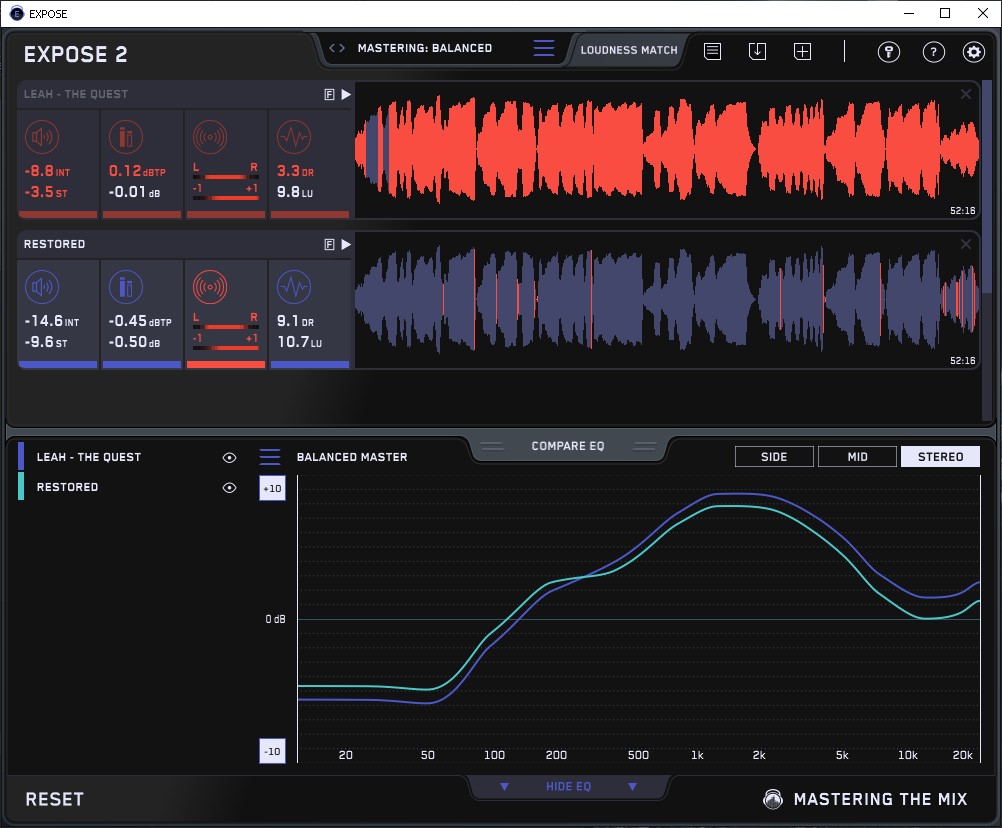Click the true peak meter icon for Leah track
The width and height of the screenshot is (1002, 828).
pyautogui.click(x=126, y=137)
